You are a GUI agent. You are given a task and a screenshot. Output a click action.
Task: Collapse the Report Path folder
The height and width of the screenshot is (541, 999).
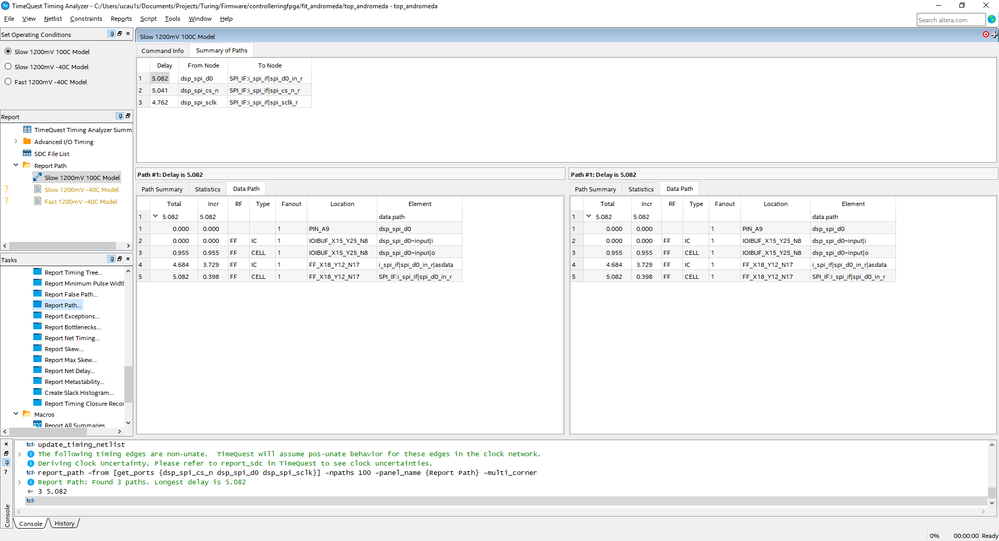tap(16, 165)
